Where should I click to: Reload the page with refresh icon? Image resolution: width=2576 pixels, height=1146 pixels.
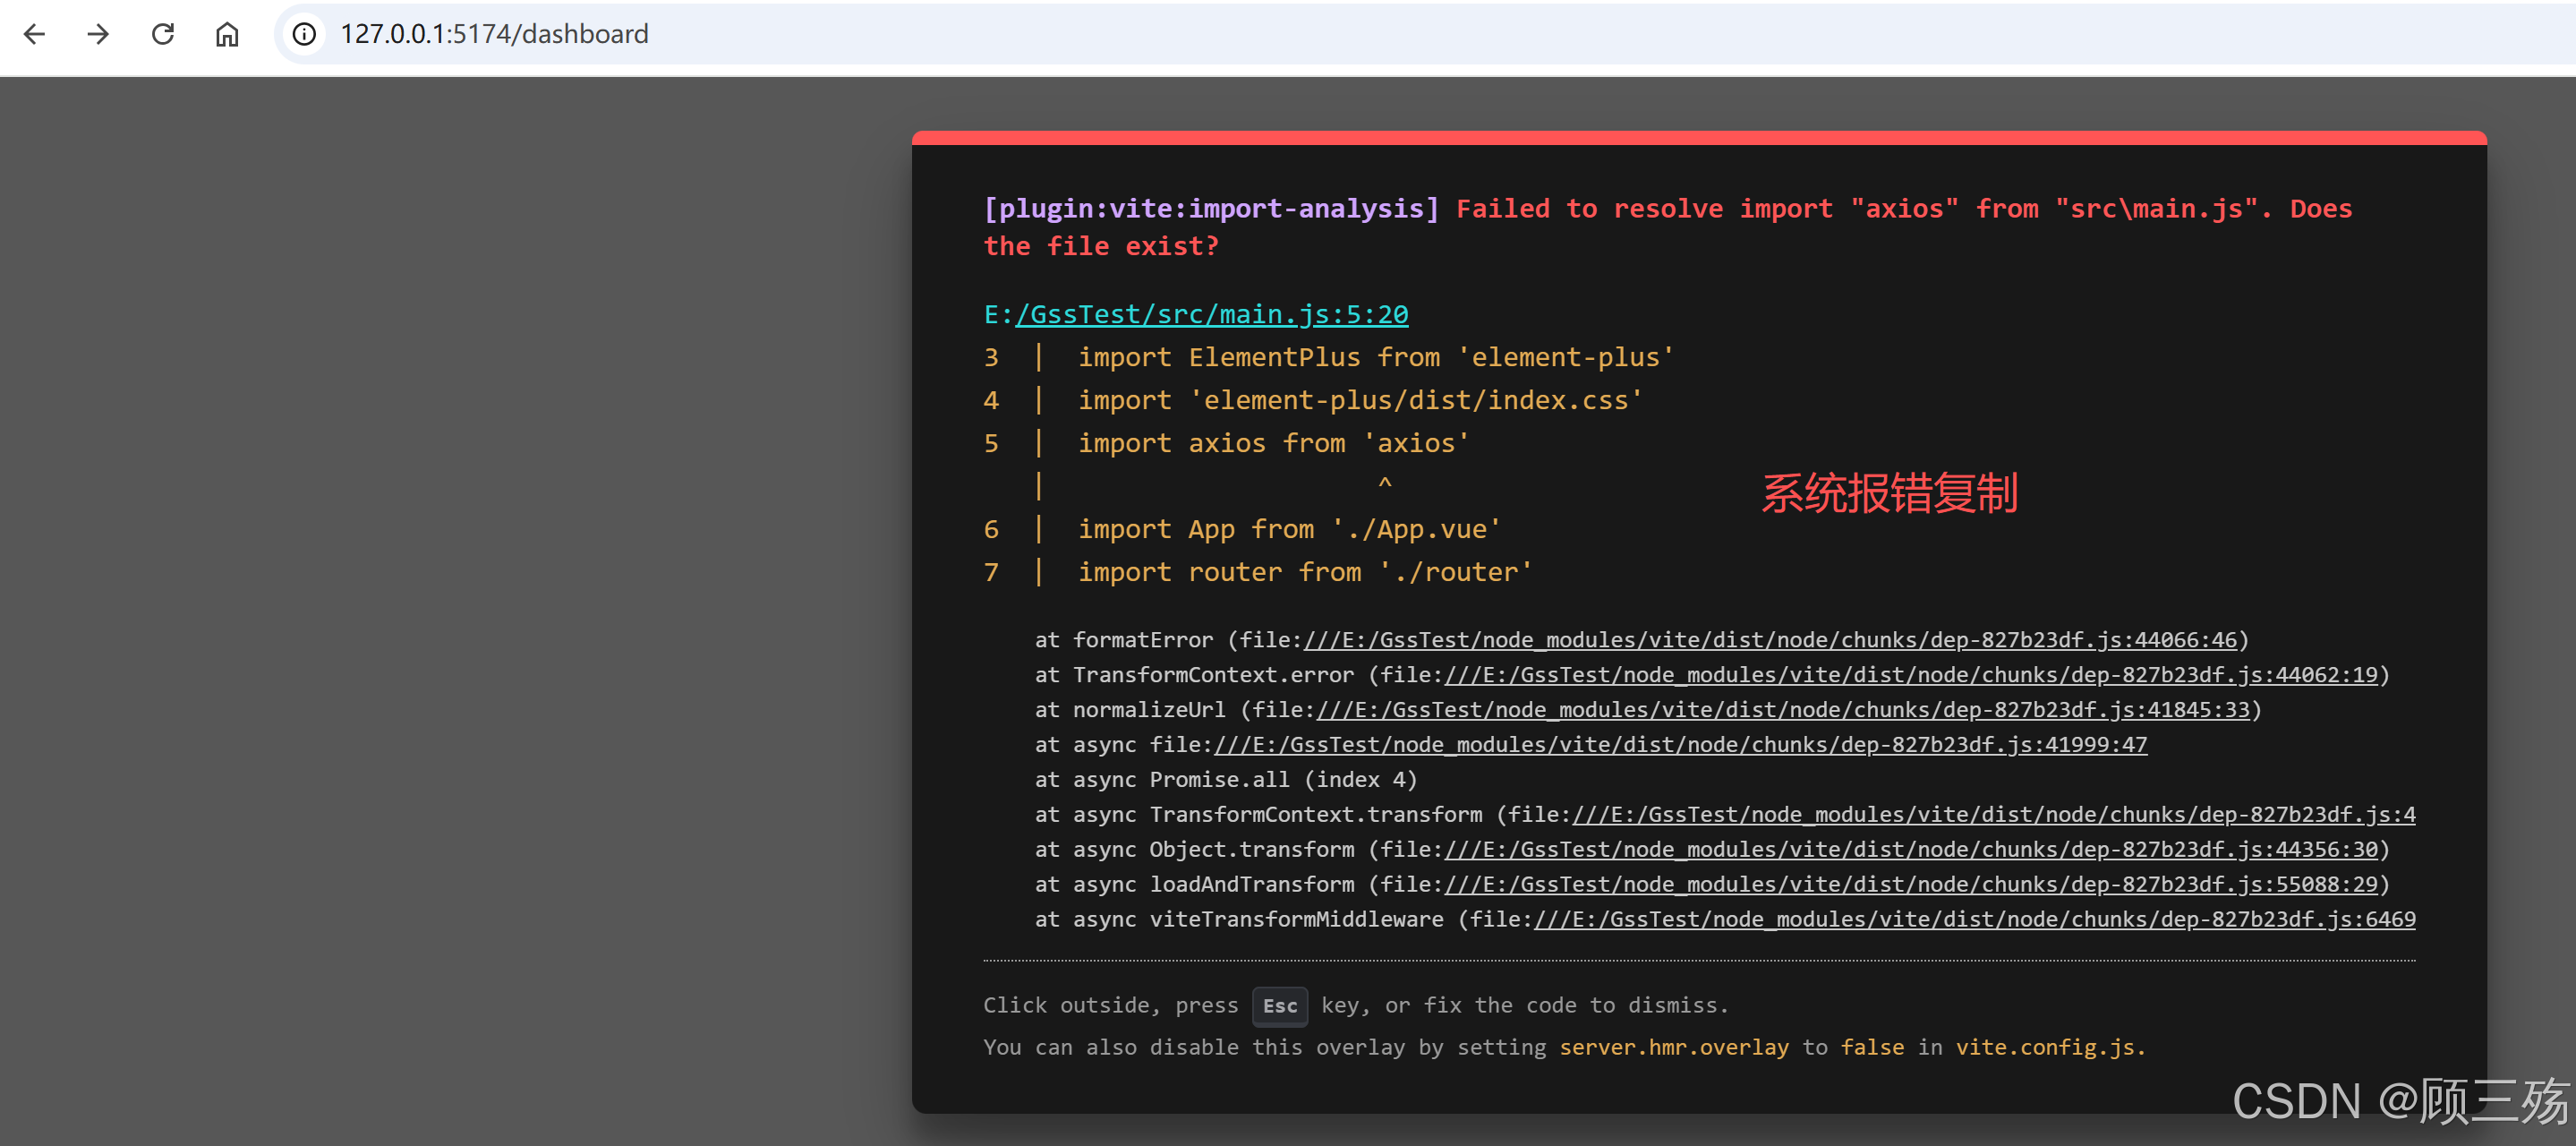click(x=163, y=34)
